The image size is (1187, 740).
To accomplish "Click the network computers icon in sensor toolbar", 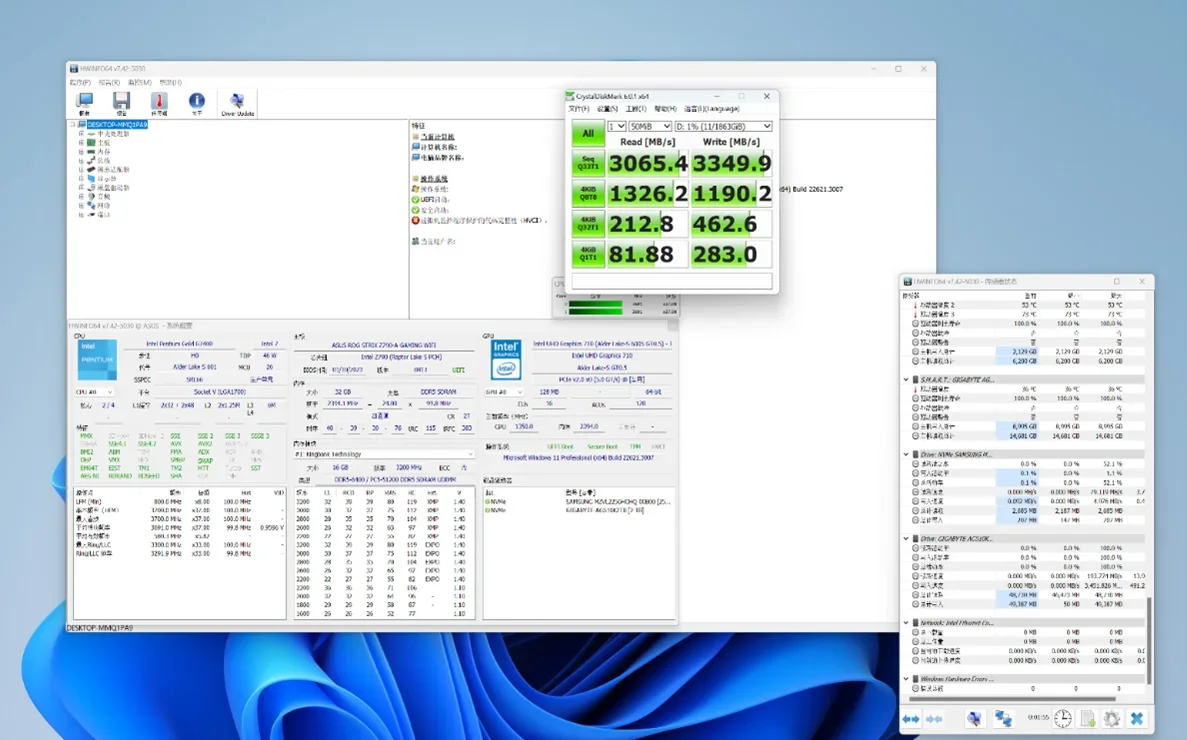I will coord(1003,719).
